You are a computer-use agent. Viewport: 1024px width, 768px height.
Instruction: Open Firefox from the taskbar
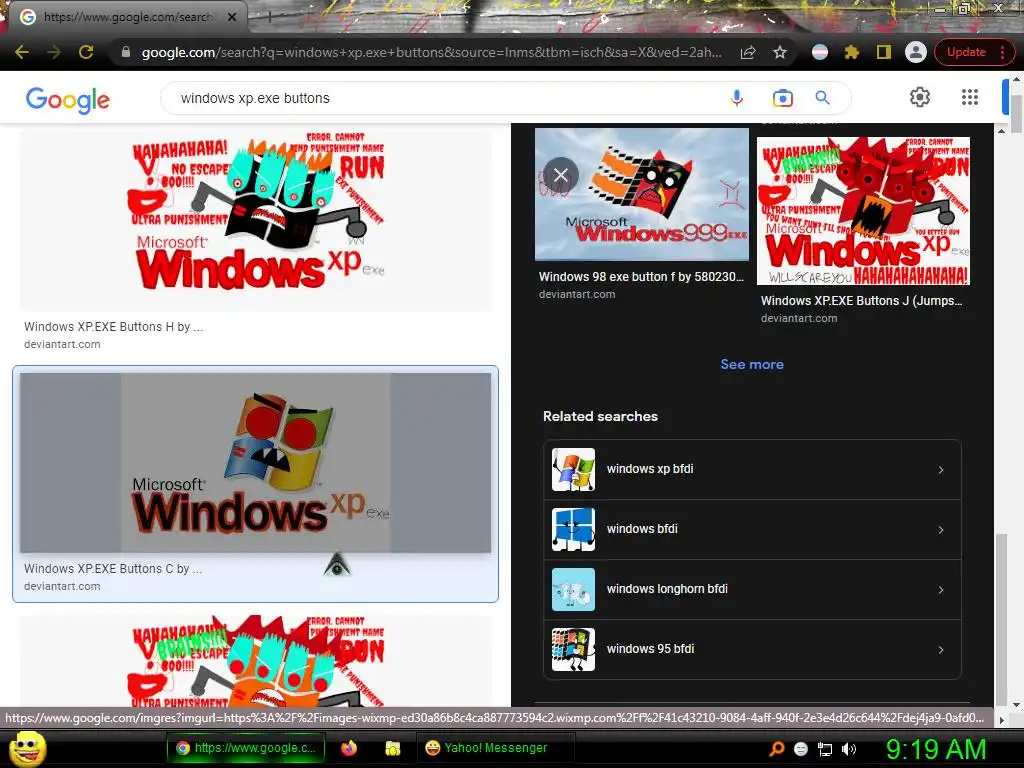[x=349, y=748]
